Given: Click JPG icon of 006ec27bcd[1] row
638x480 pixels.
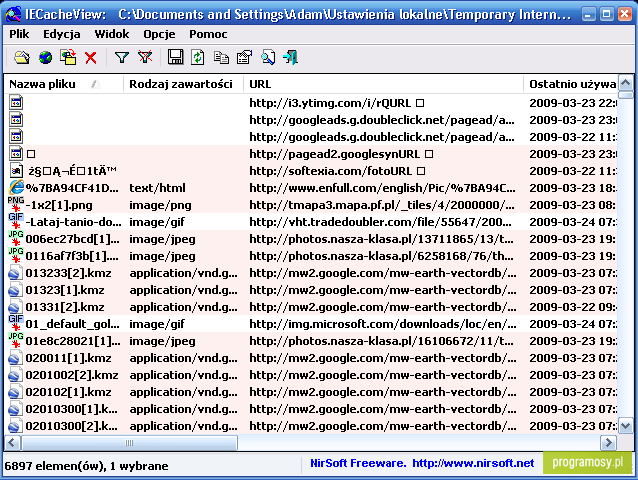Looking at the screenshot, I should (16, 239).
